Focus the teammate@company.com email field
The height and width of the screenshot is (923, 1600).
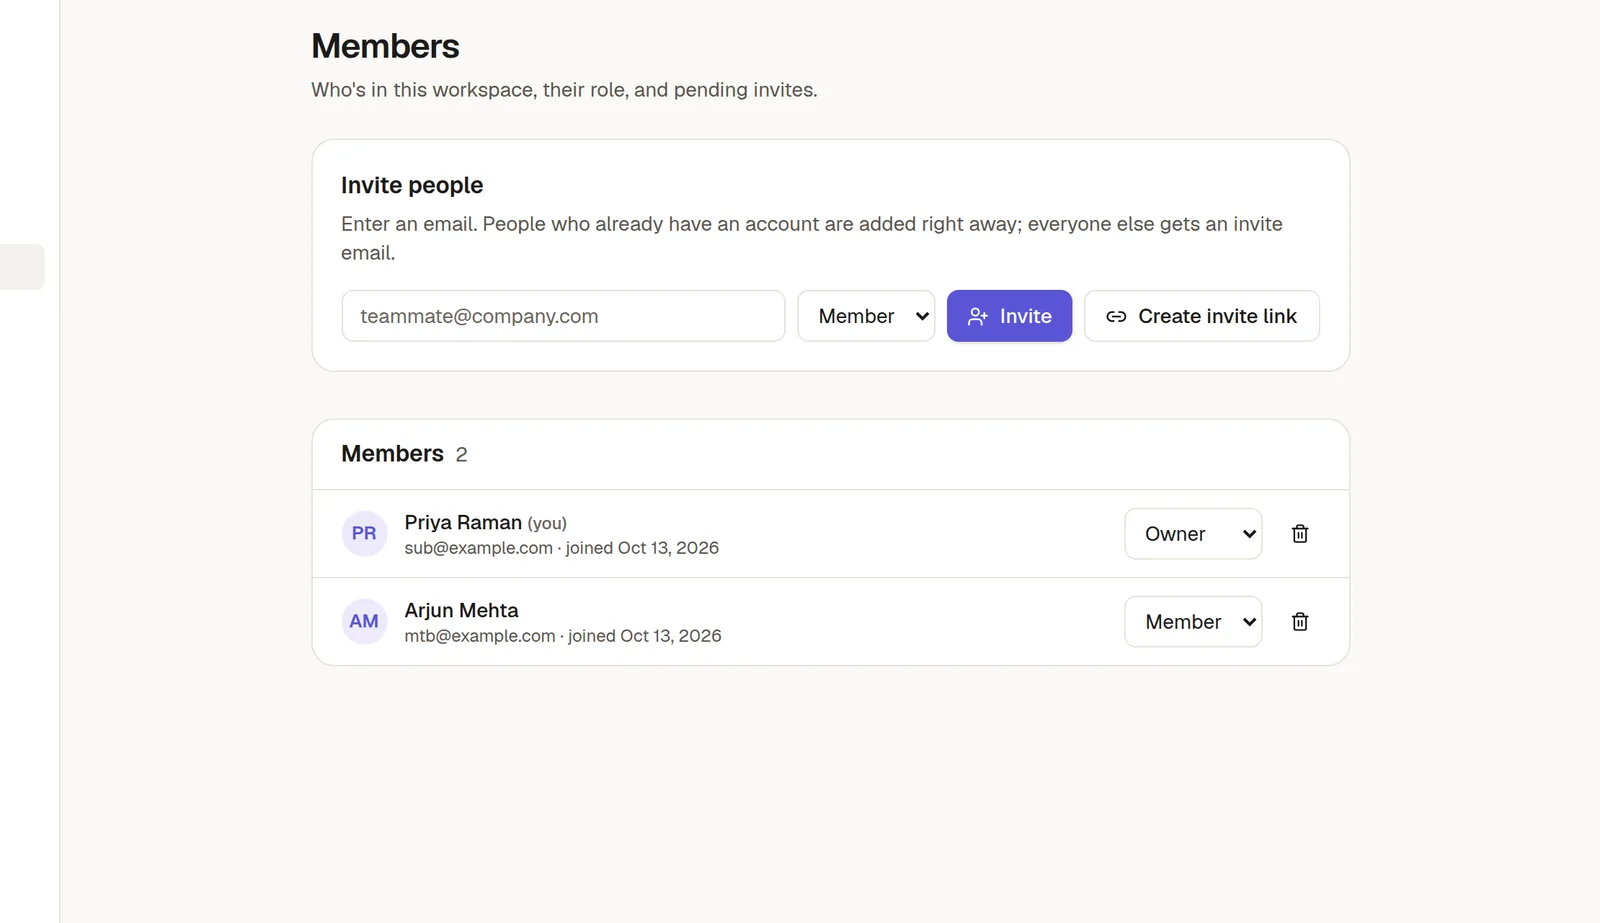click(x=563, y=316)
